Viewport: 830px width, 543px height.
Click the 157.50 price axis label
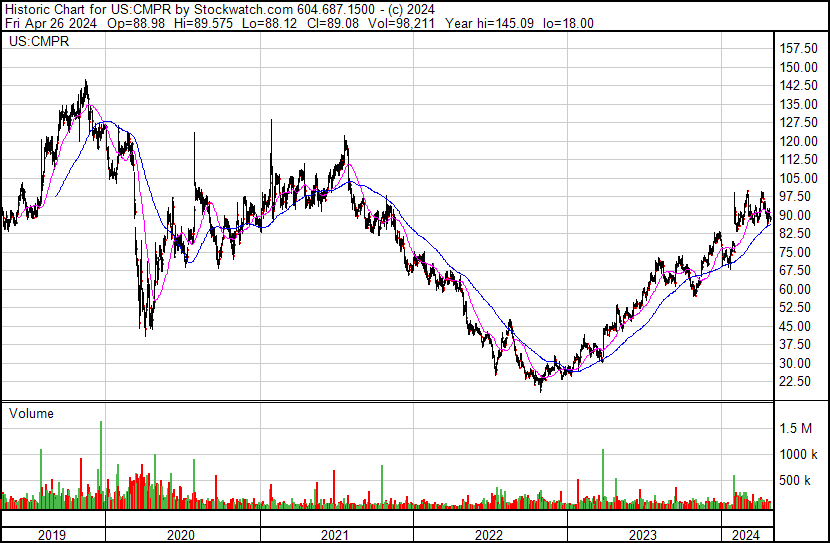point(799,48)
